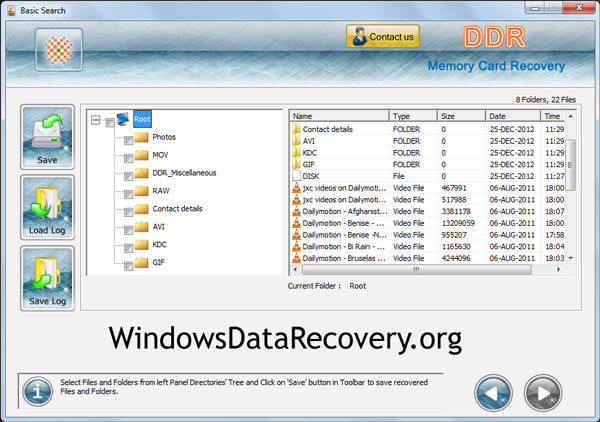Check the tree's GIF folder checkbox
Image resolution: width=600 pixels, height=422 pixels.
pos(129,265)
